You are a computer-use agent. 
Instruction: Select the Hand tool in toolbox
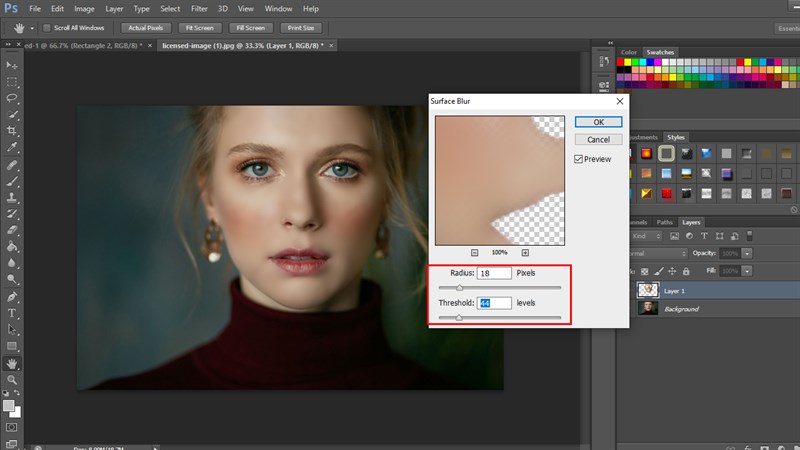pos(12,364)
